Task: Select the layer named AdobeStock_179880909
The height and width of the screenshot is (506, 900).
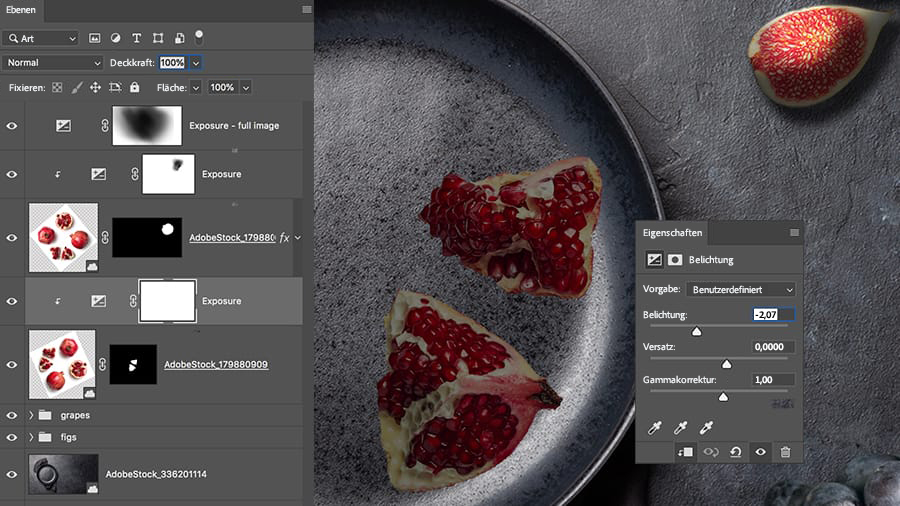Action: (216, 364)
